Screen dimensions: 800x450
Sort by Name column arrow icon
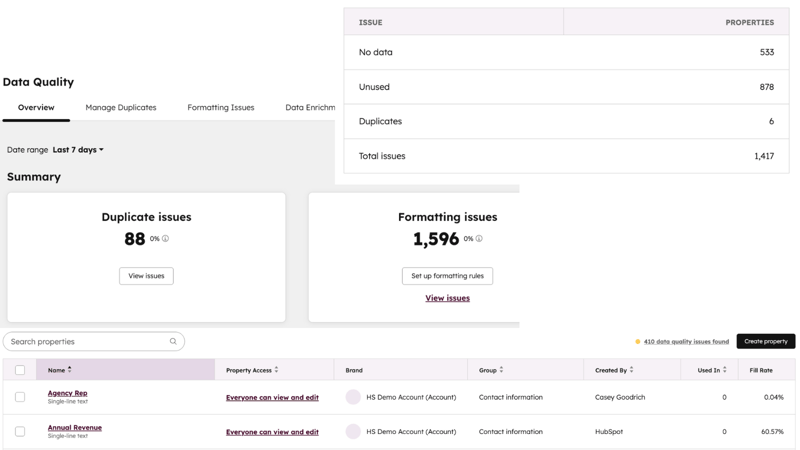click(70, 370)
